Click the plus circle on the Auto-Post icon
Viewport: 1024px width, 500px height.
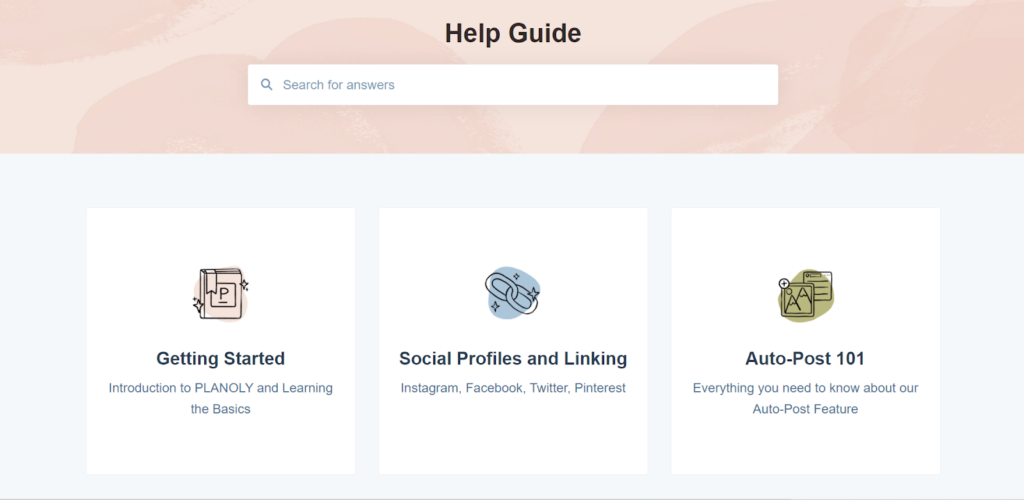coord(784,283)
